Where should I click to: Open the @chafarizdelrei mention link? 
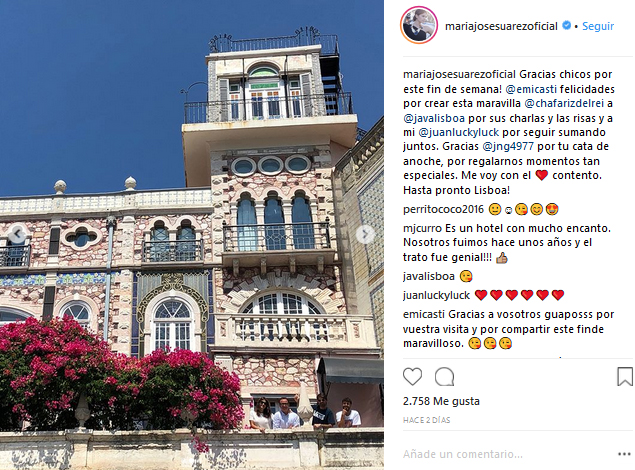564,103
